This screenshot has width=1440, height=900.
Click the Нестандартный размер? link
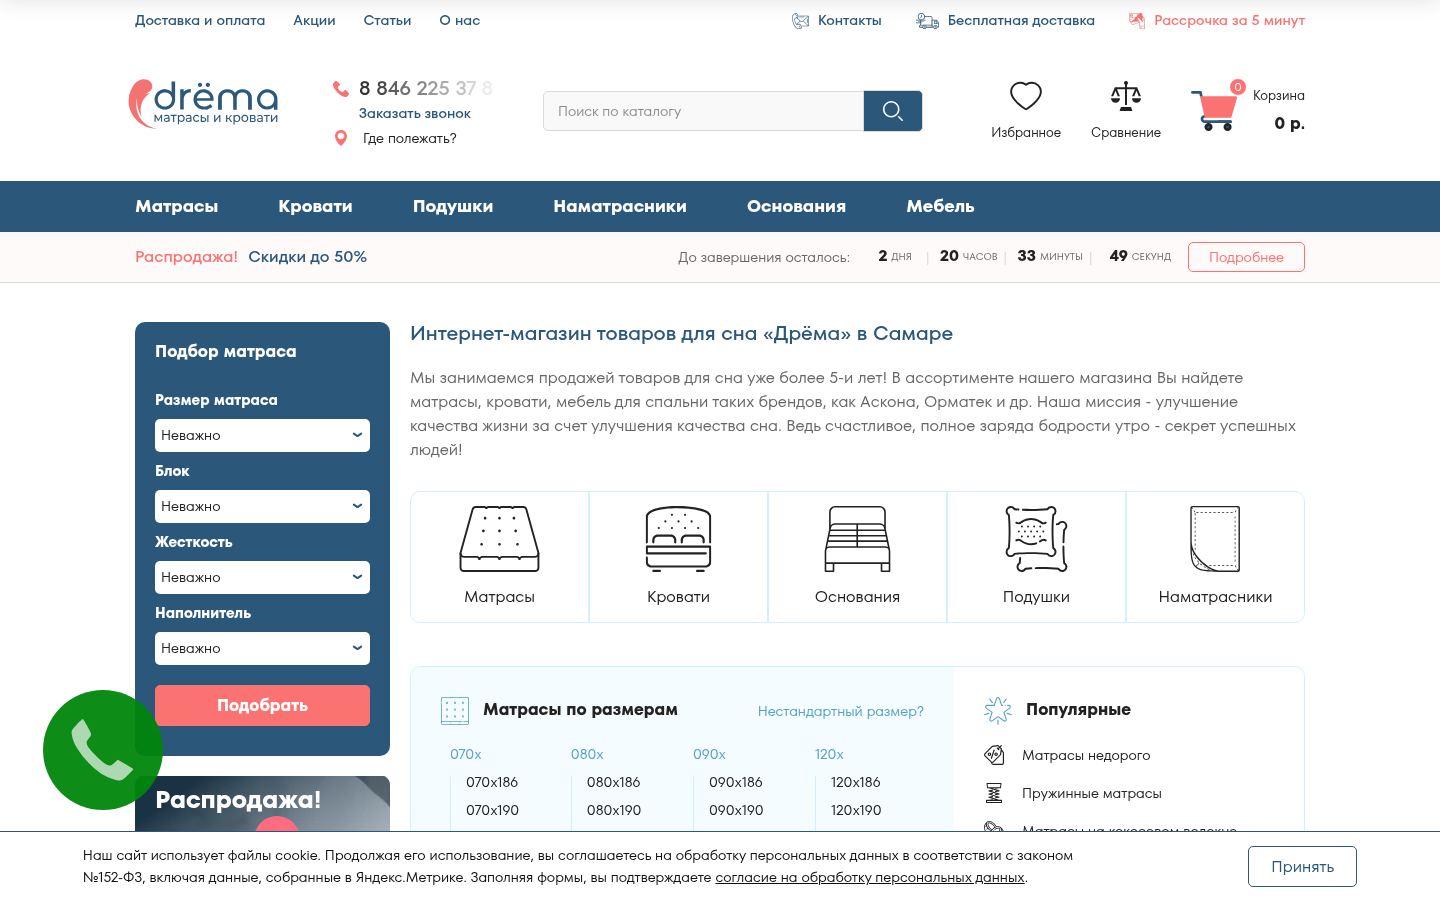841,711
